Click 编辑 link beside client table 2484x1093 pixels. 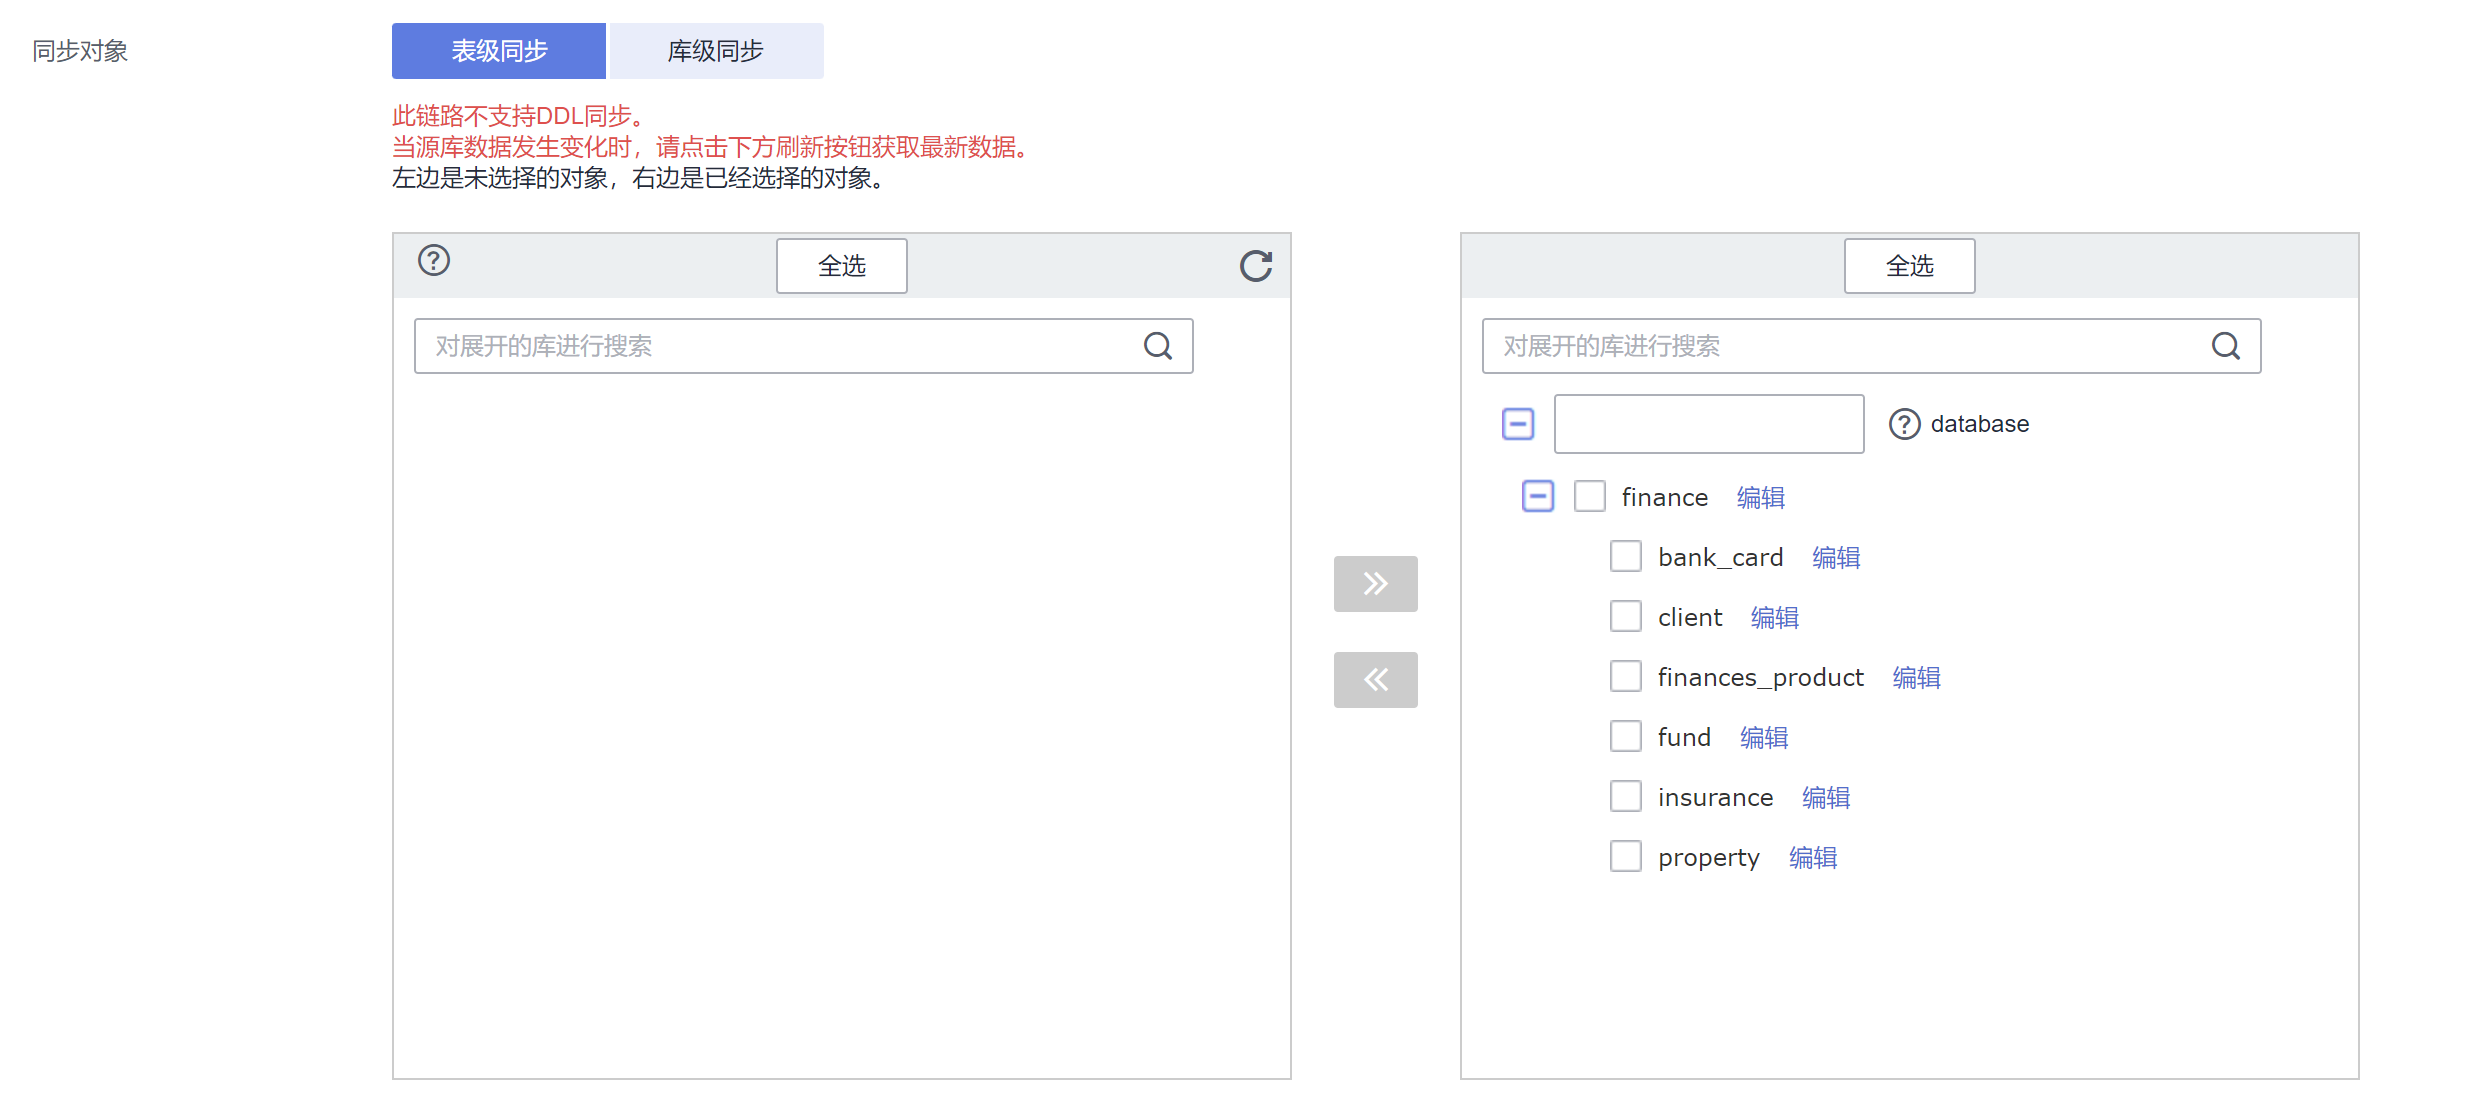click(x=1774, y=618)
